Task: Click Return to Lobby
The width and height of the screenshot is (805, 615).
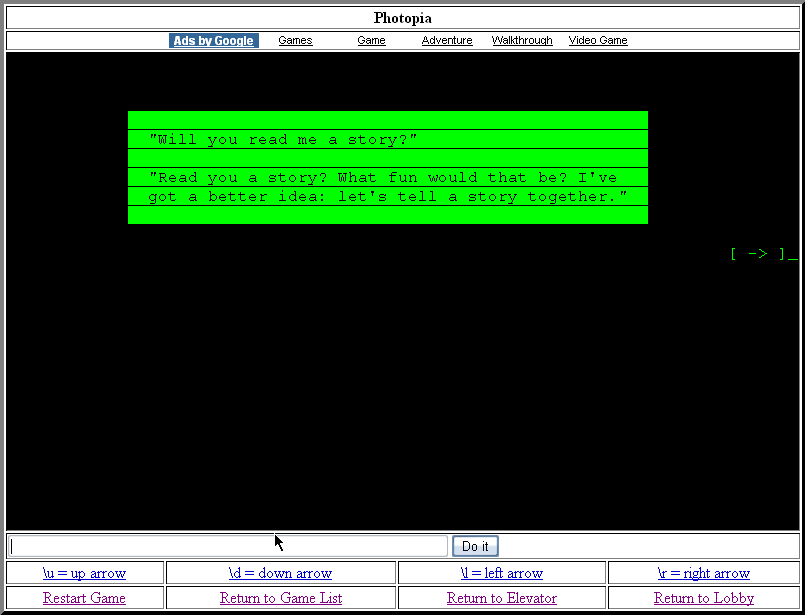Action: point(704,597)
